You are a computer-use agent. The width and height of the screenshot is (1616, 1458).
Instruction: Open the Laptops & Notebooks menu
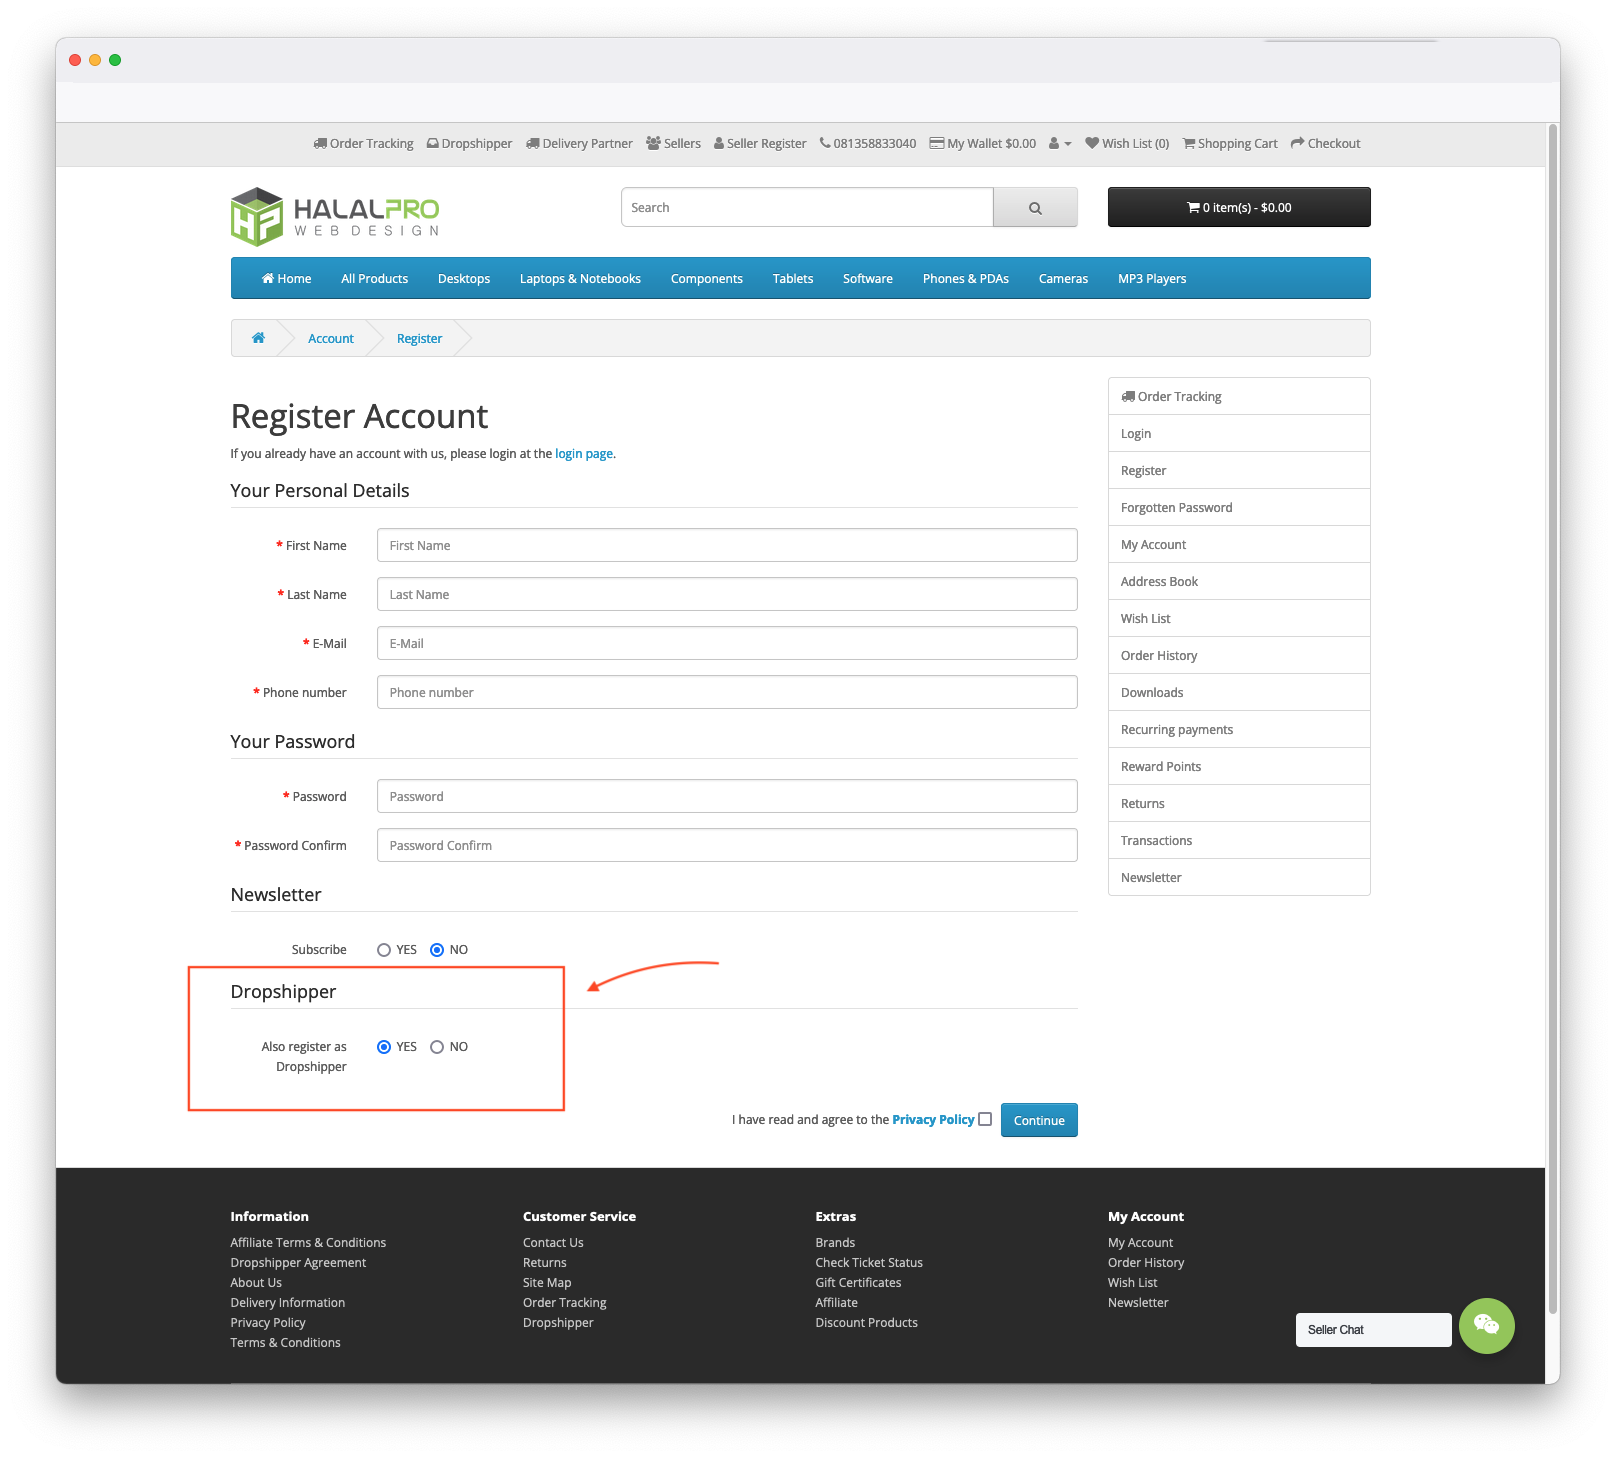click(580, 278)
